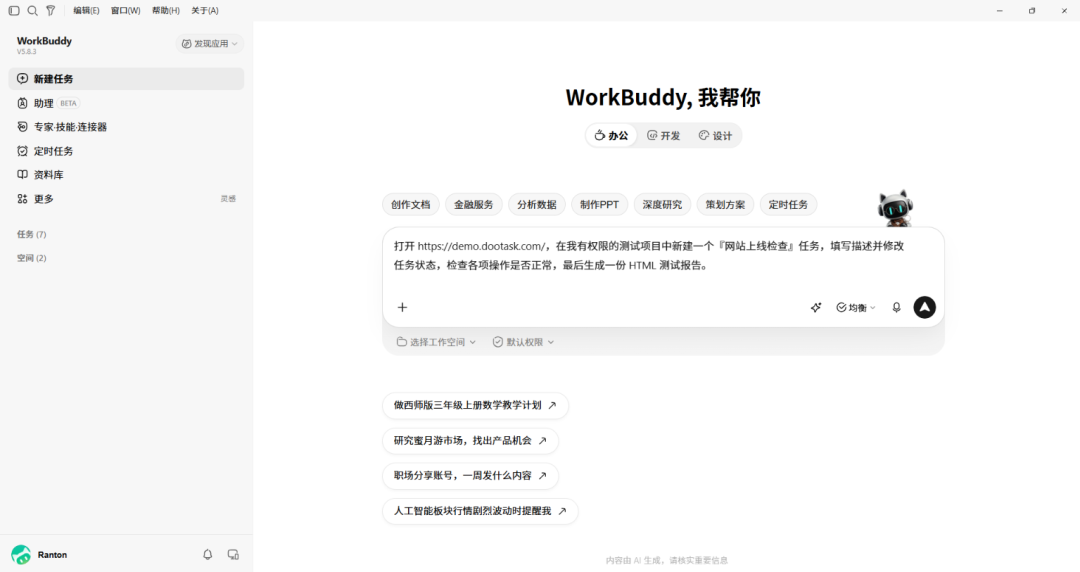The image size is (1080, 572).
Task: Select 新建任务 in the sidebar
Action: [x=126, y=79]
